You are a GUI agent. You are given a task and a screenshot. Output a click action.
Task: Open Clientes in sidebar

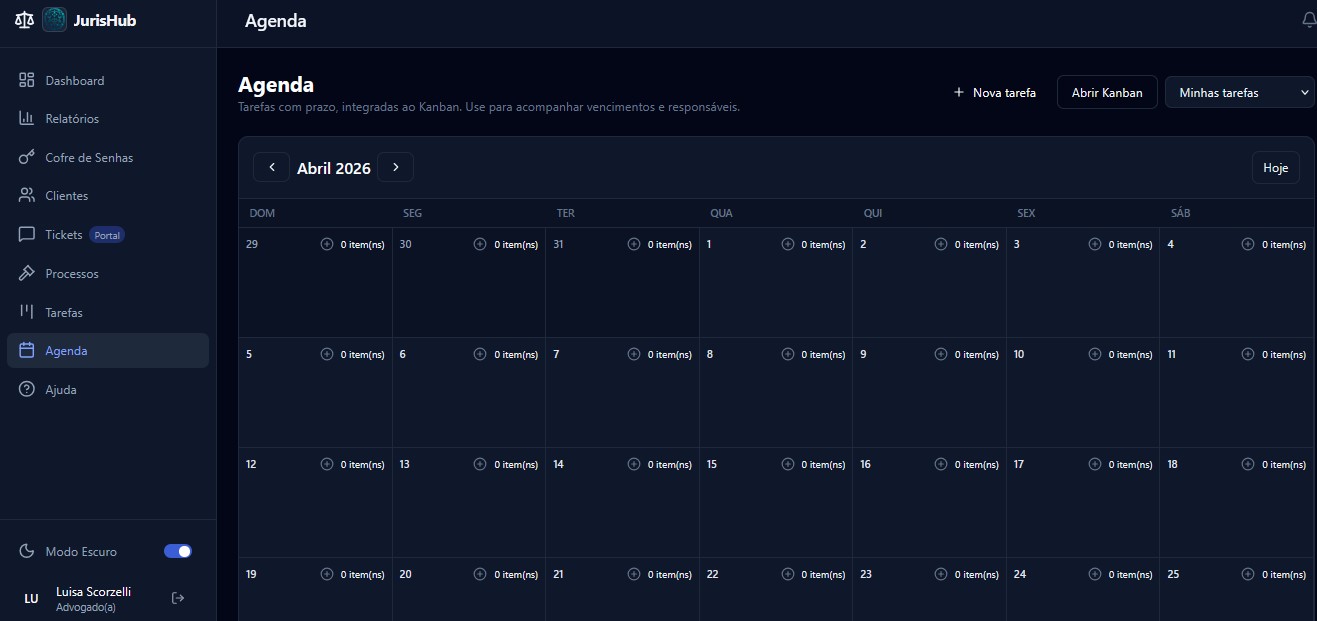click(108, 196)
